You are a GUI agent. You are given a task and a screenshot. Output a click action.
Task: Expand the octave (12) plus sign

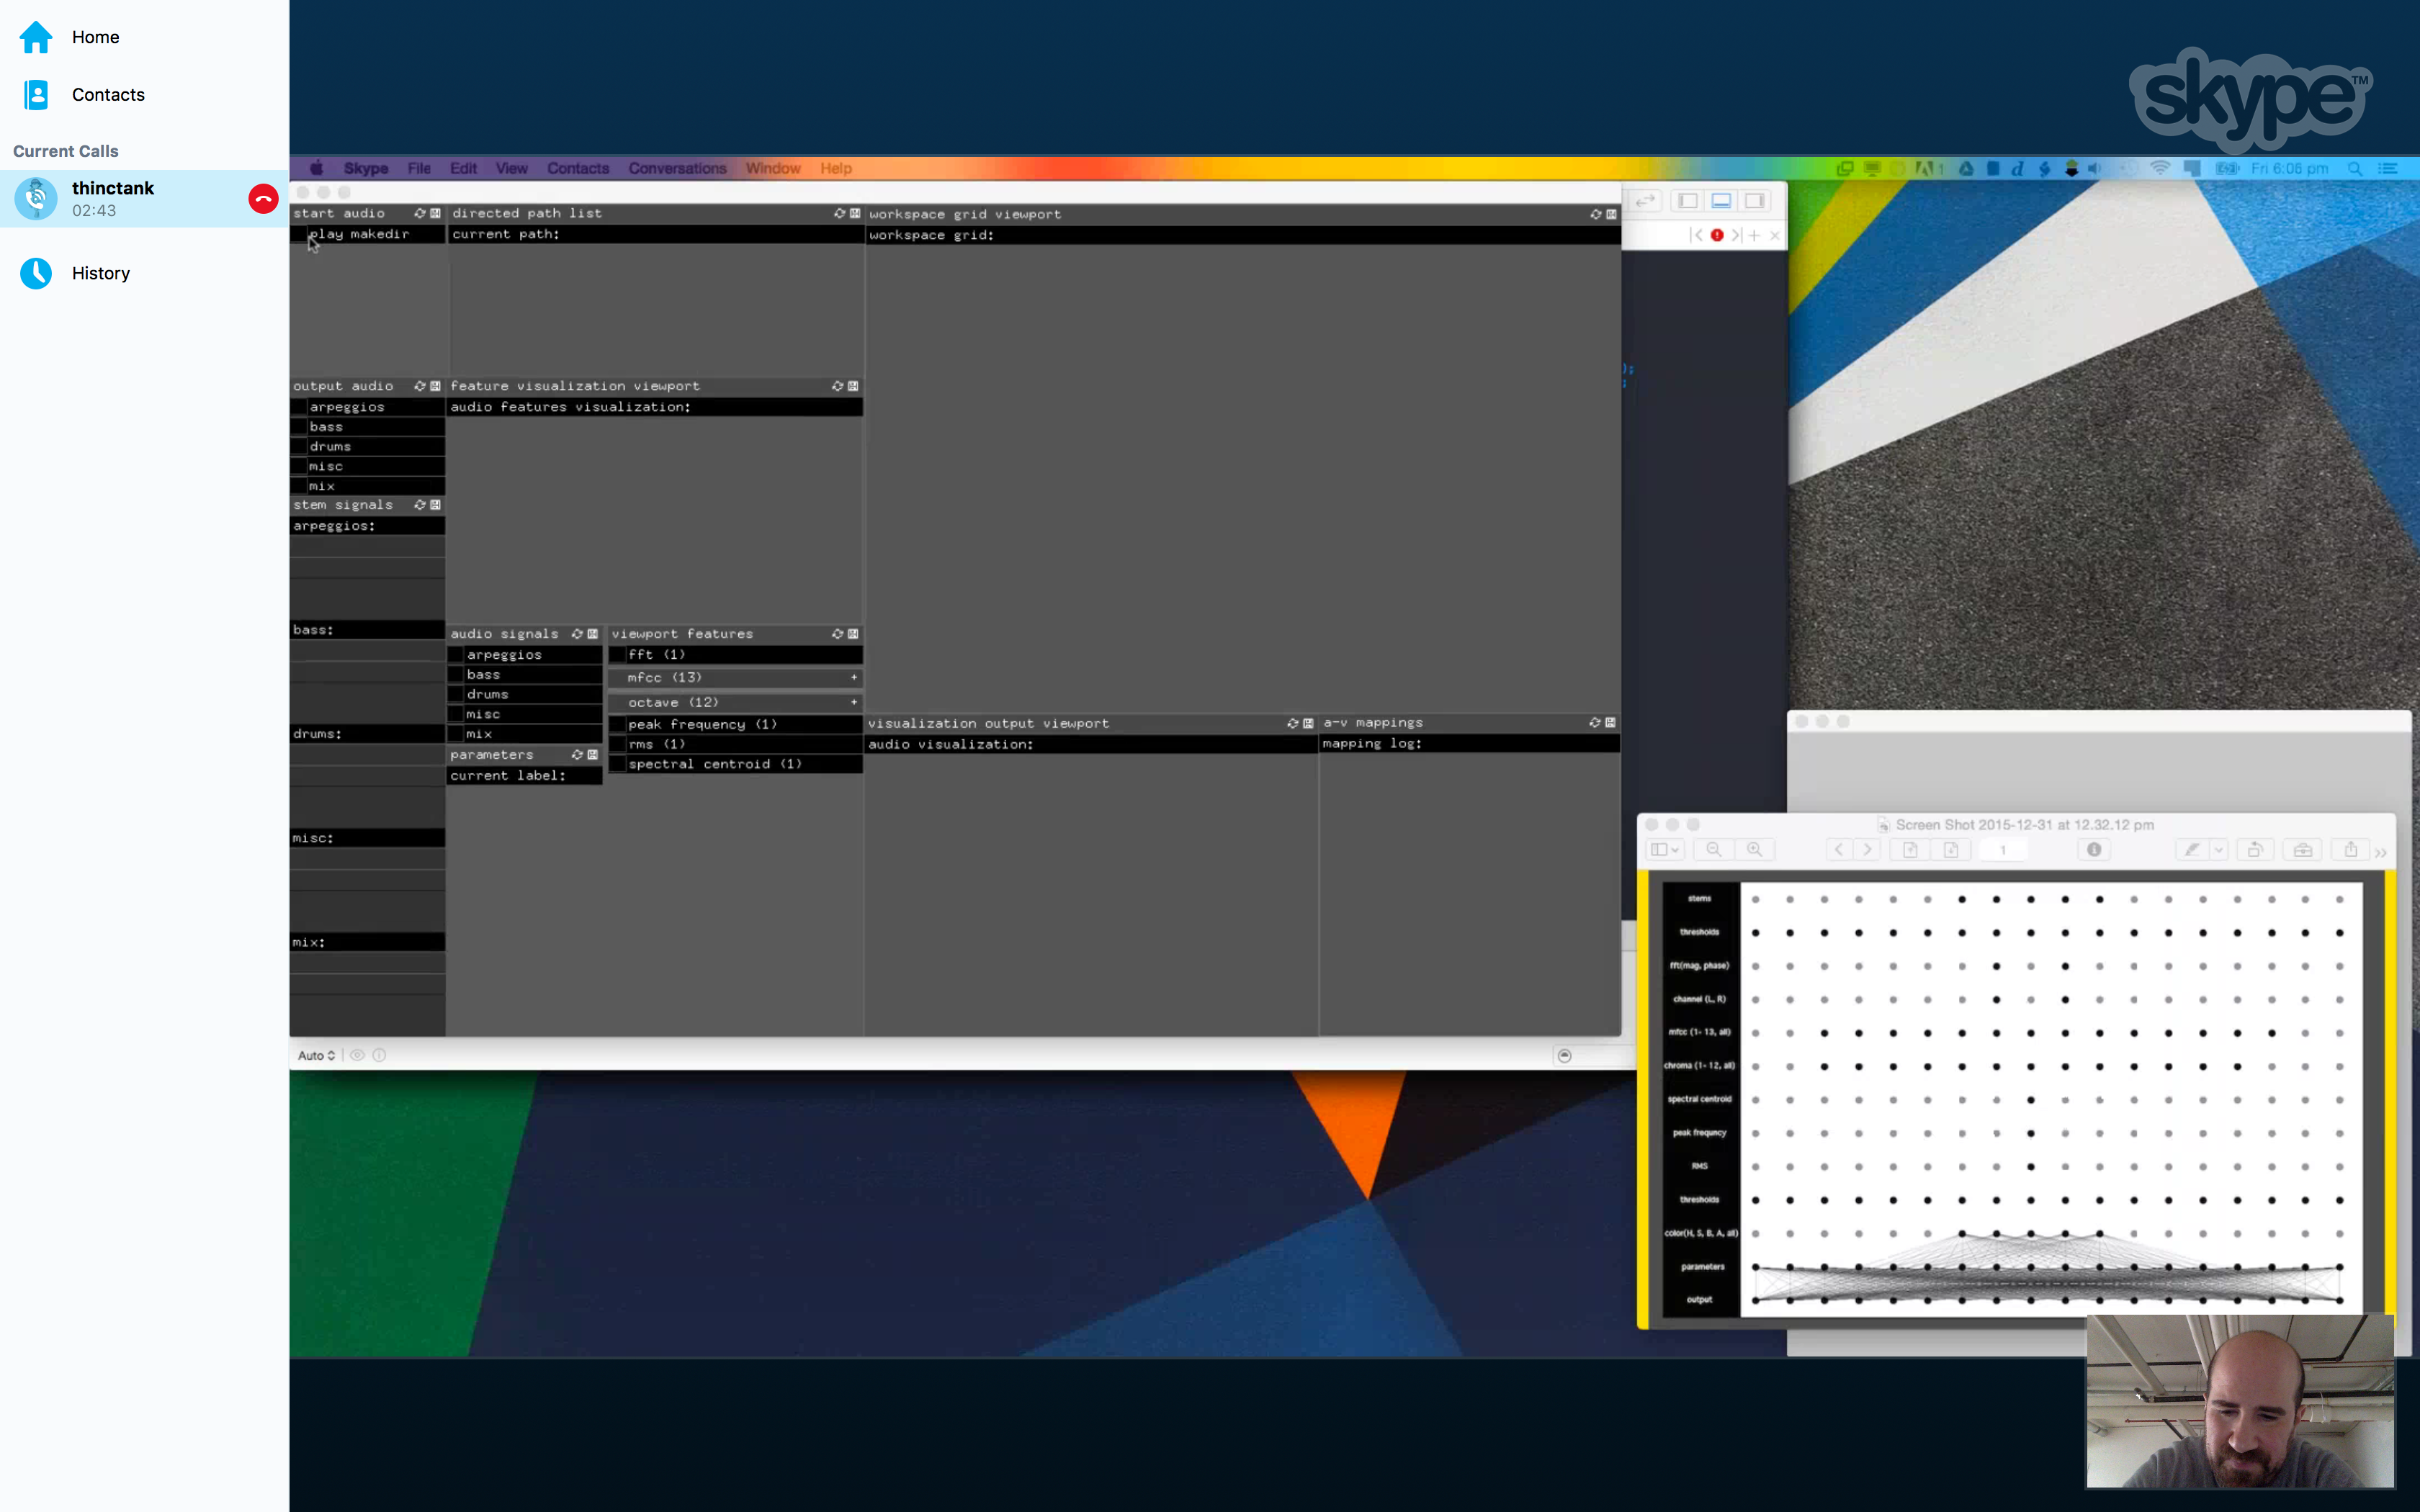(854, 702)
